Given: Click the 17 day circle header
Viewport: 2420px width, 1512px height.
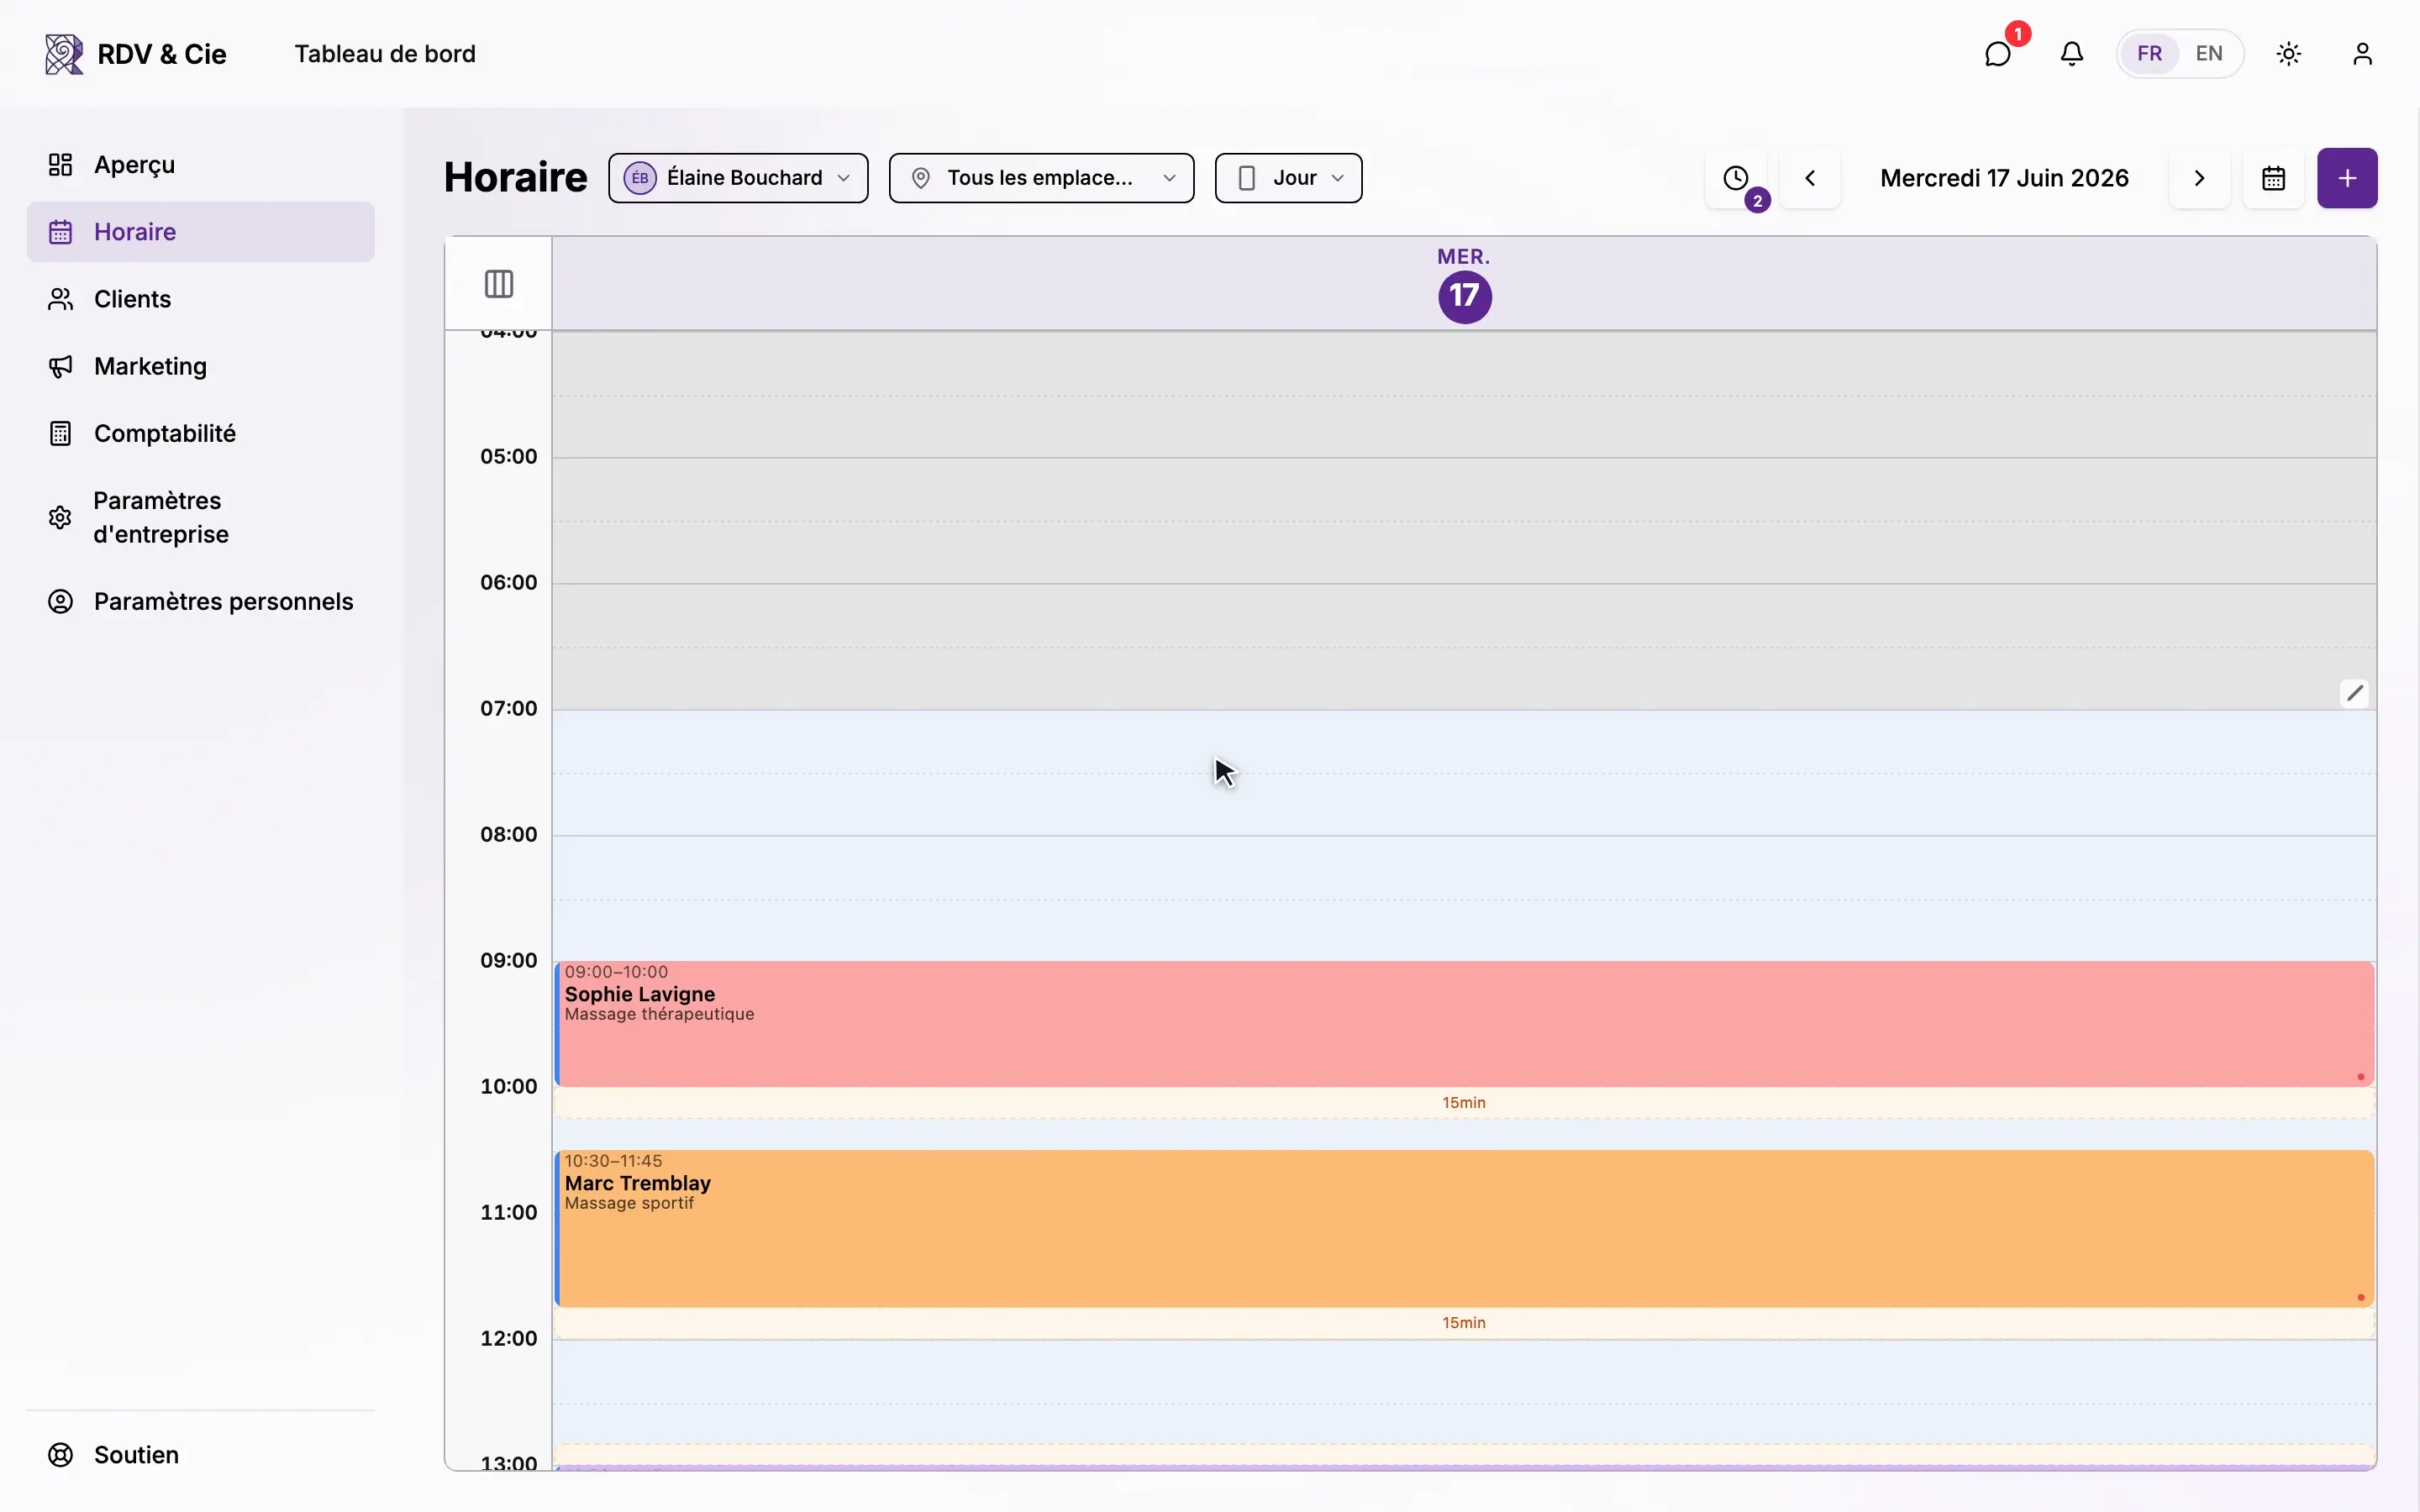Looking at the screenshot, I should (x=1464, y=297).
